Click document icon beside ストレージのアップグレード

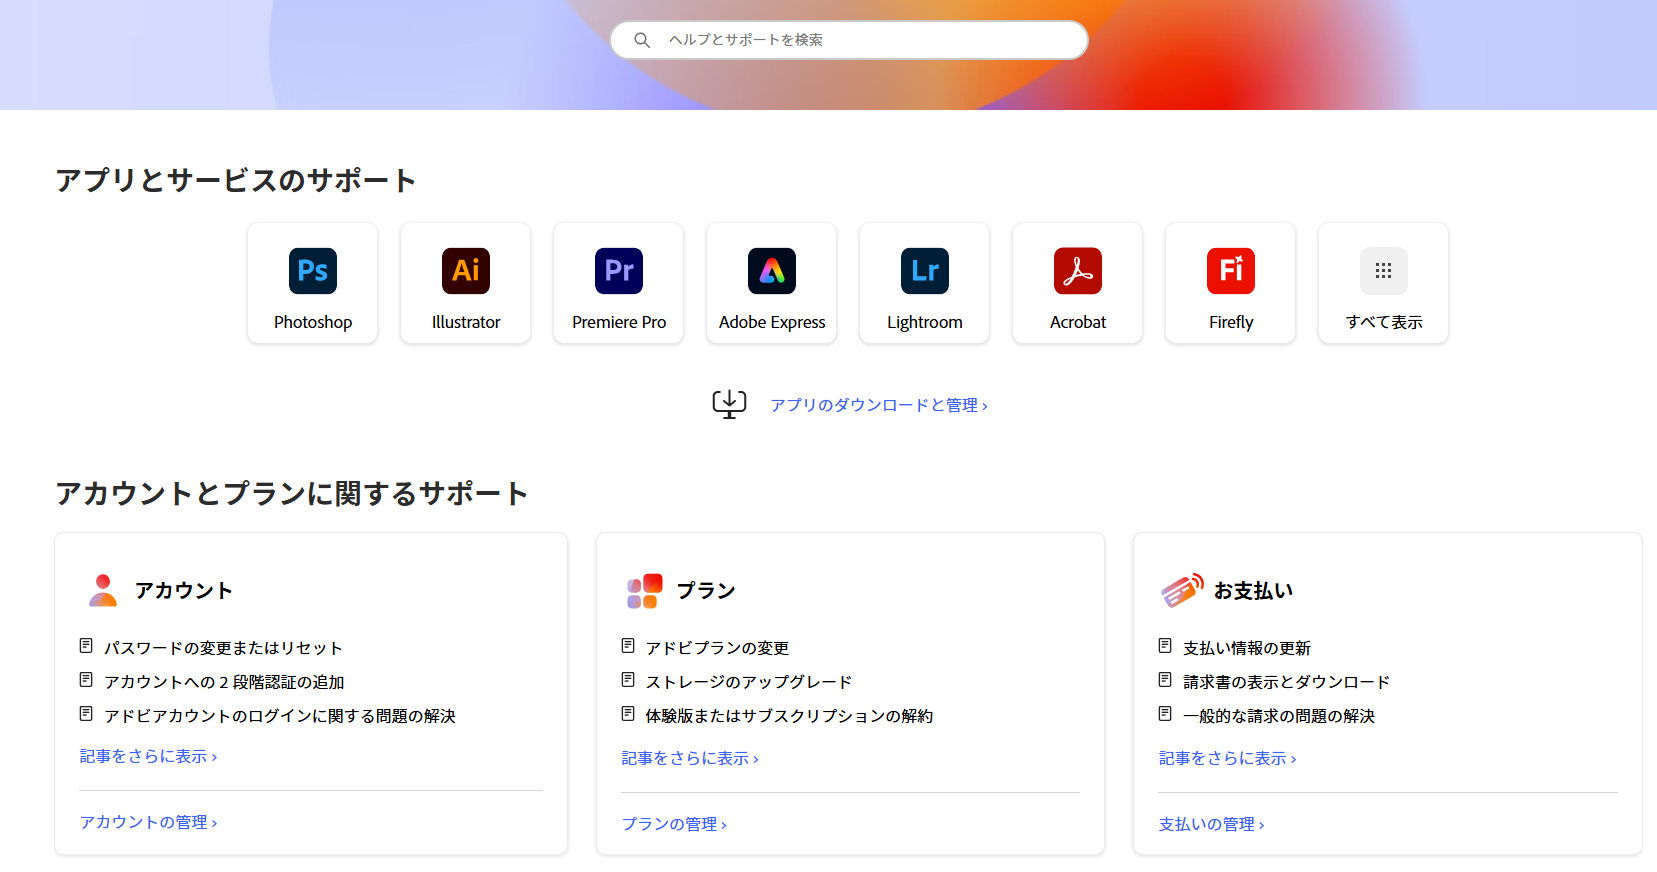(x=628, y=680)
